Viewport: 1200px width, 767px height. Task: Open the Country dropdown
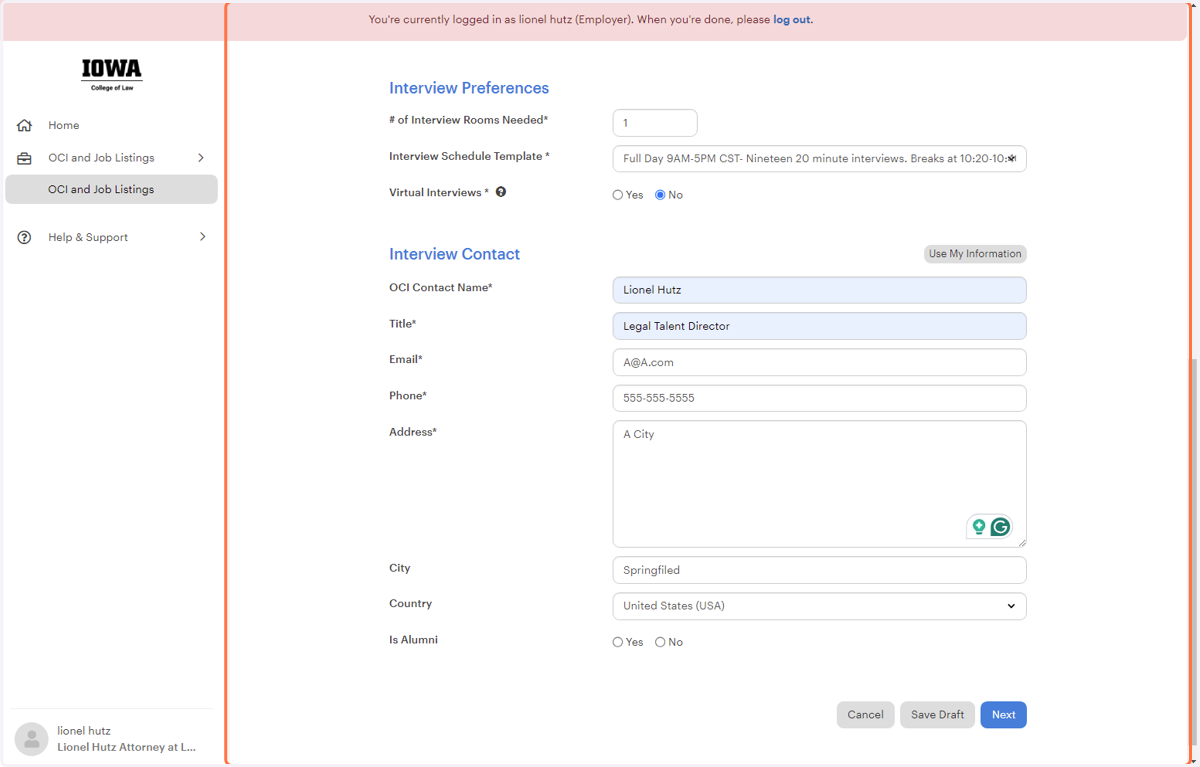(x=819, y=606)
